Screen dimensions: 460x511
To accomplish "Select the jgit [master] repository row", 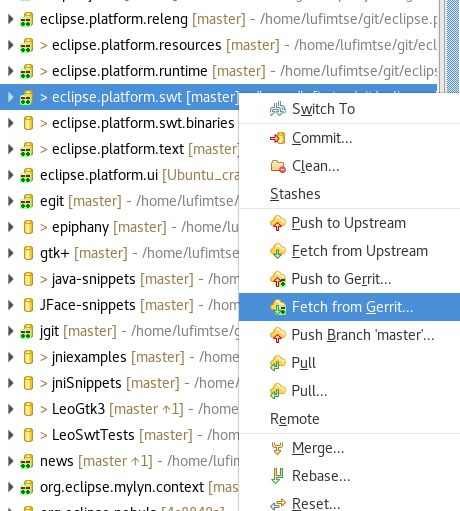I will (119, 331).
